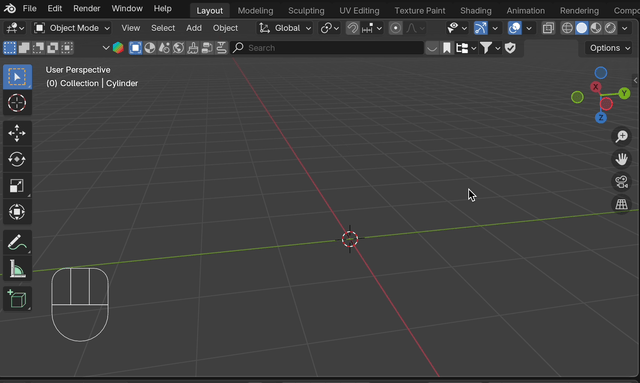The height and width of the screenshot is (383, 640).
Task: Switch to Wireframe viewport shading
Action: 567,28
